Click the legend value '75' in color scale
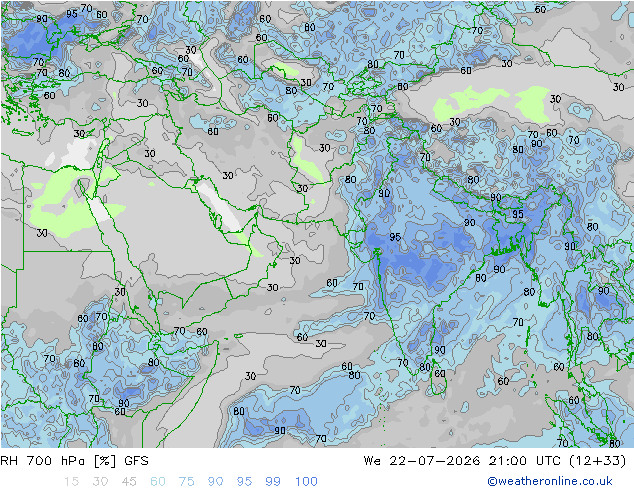Image resolution: width=634 pixels, height=490 pixels. click(x=186, y=481)
